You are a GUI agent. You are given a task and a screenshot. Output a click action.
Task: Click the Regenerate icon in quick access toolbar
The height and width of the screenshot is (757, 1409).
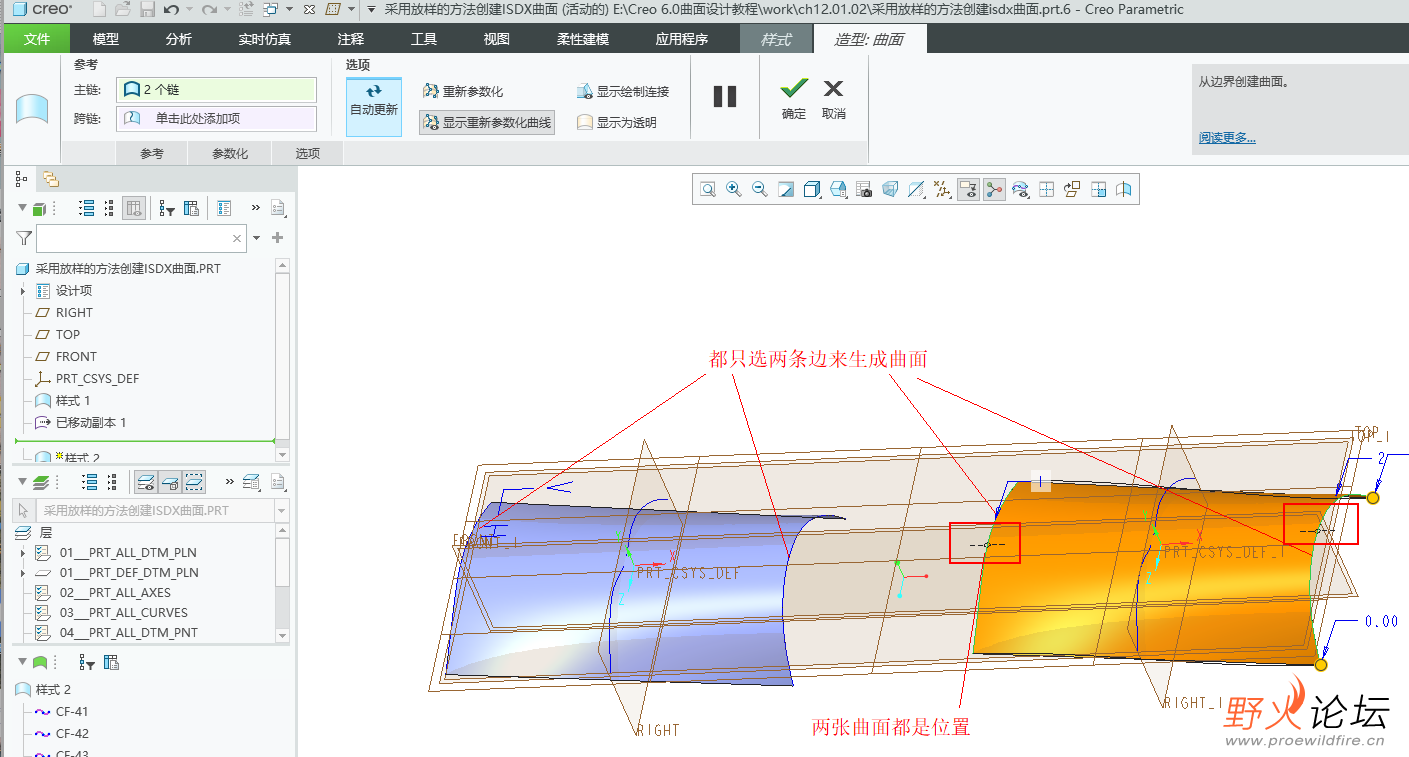pyautogui.click(x=246, y=10)
